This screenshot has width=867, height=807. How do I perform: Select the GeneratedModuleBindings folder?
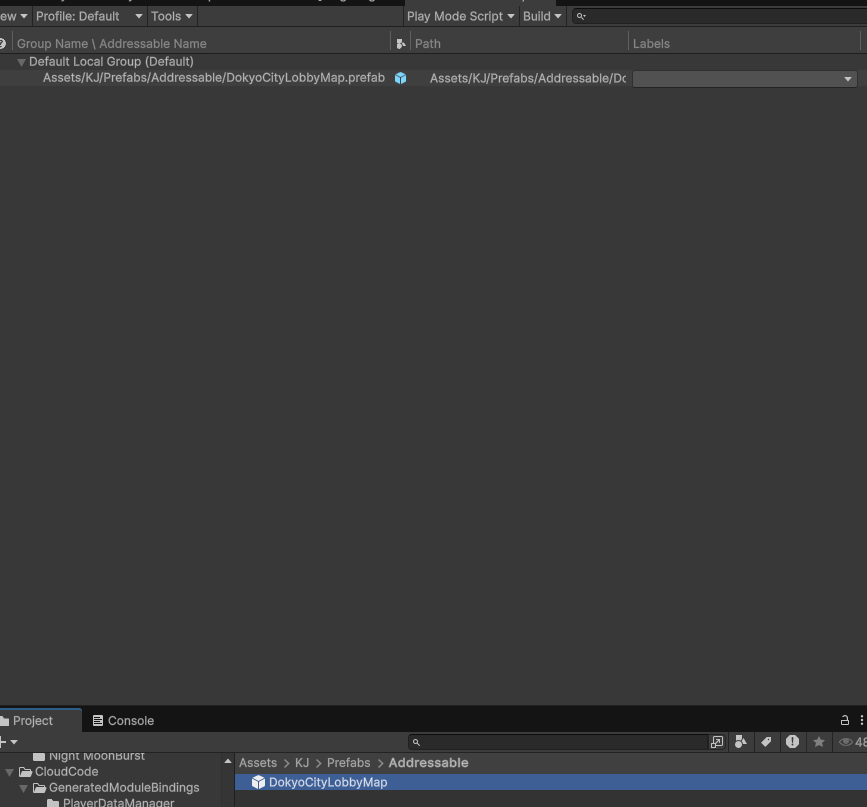click(116, 788)
